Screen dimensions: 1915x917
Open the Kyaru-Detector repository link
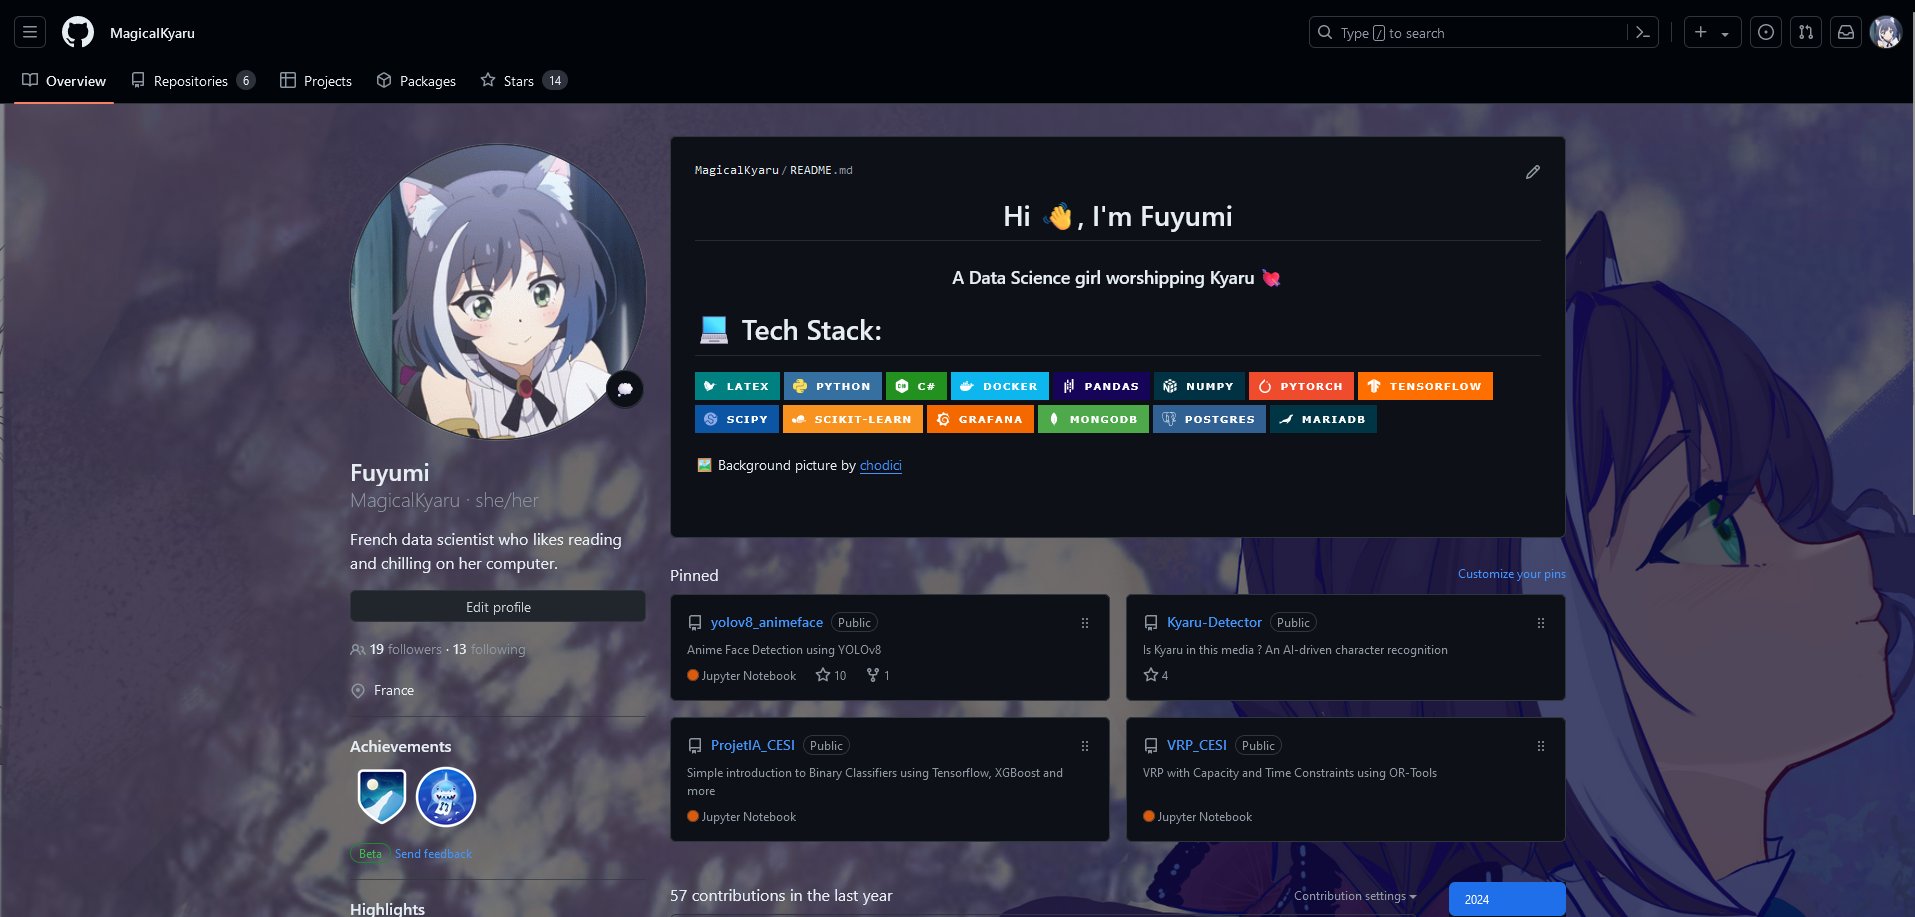coord(1214,622)
